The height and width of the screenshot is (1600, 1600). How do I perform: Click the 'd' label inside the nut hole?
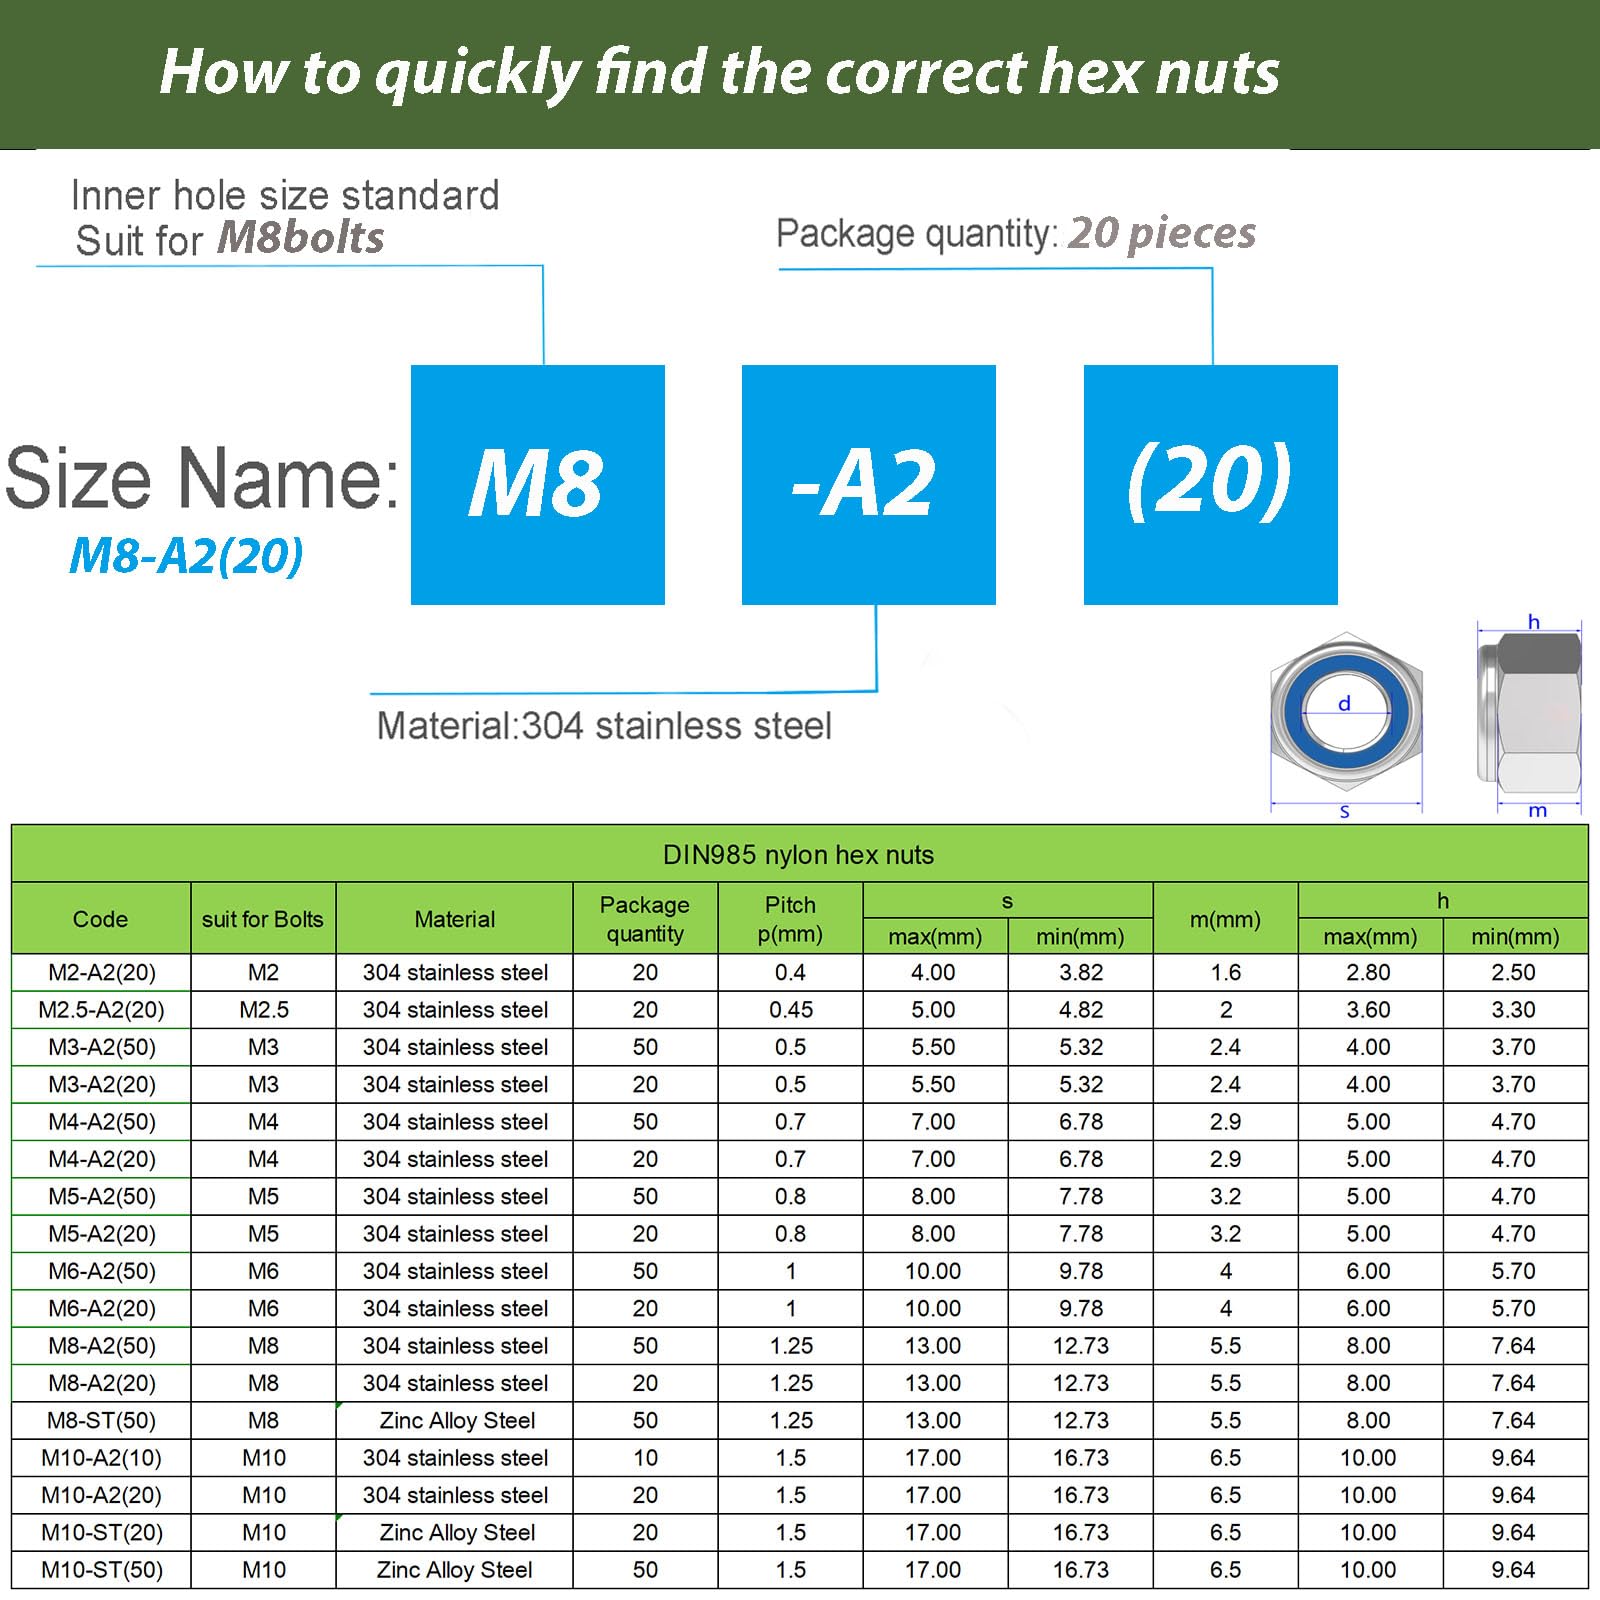[x=1345, y=704]
